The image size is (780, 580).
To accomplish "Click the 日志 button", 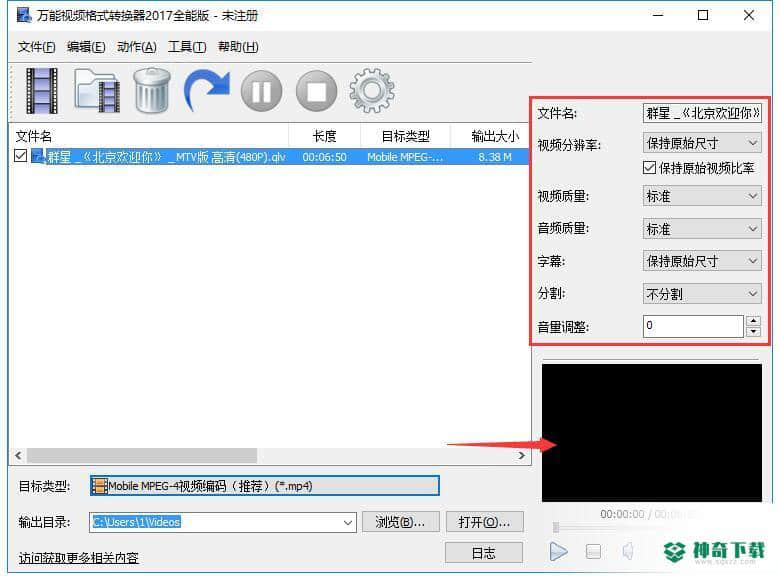I will (x=484, y=553).
